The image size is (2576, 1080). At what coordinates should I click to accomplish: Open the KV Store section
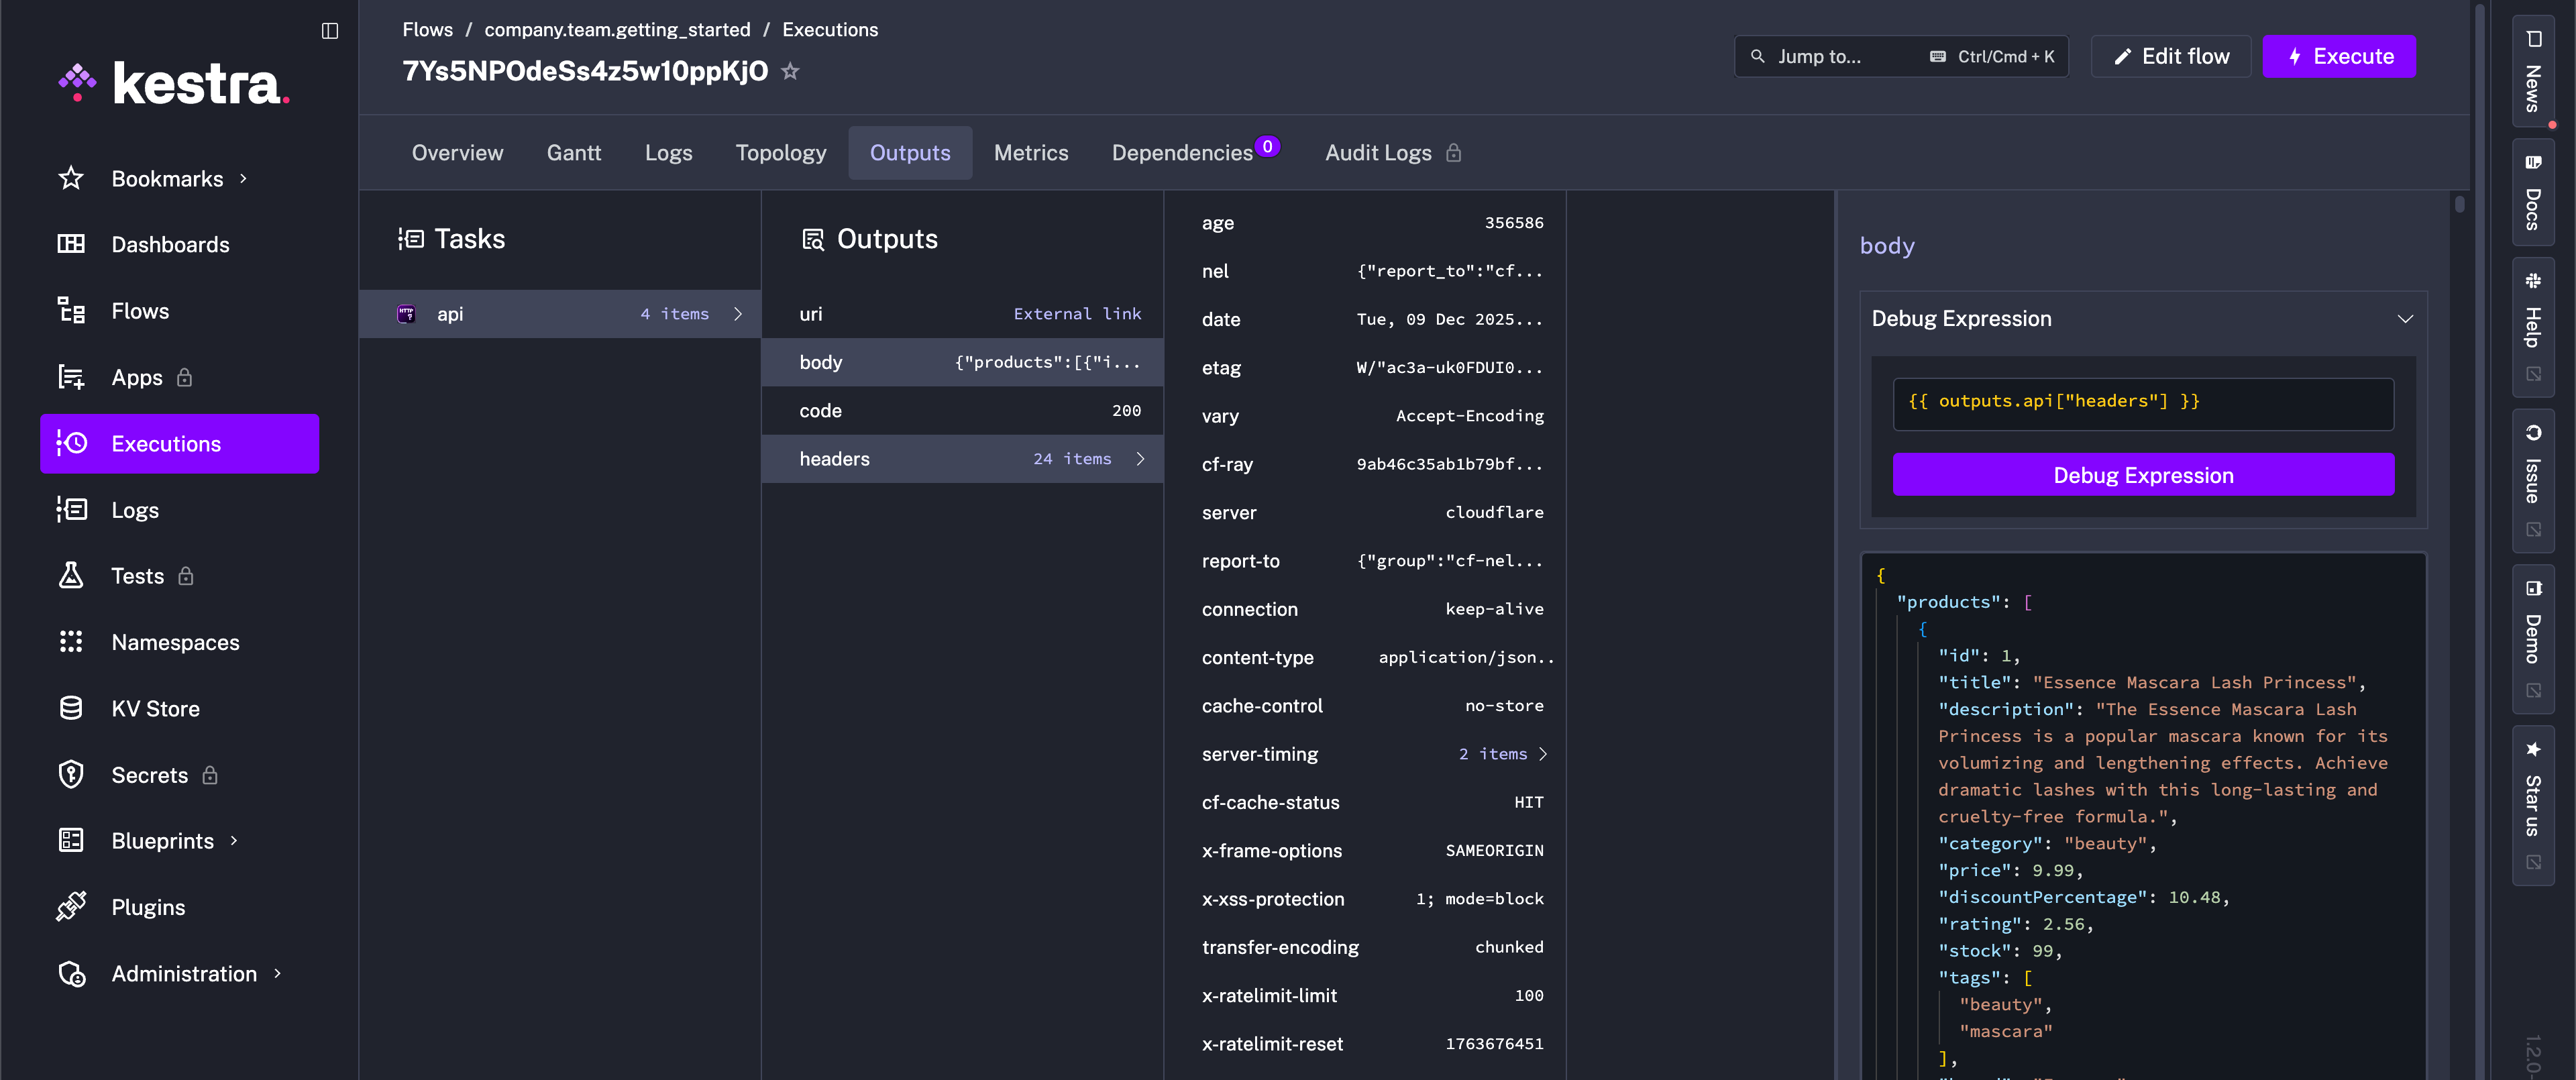(155, 709)
